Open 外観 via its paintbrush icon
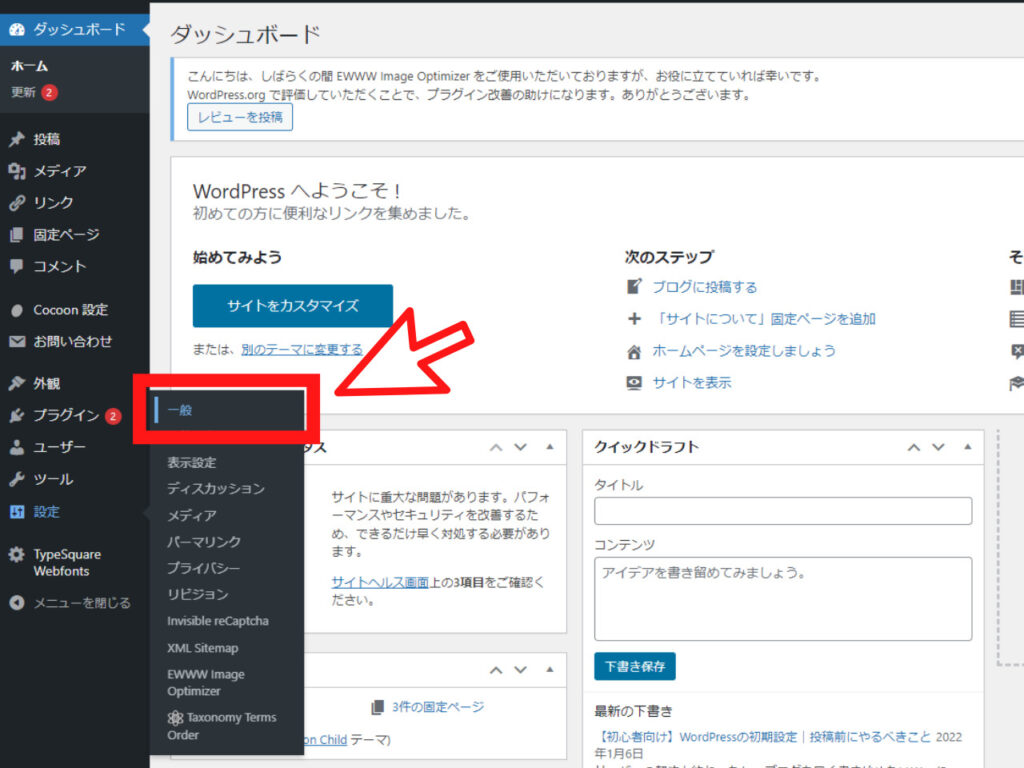Image resolution: width=1024 pixels, height=768 pixels. tap(17, 383)
